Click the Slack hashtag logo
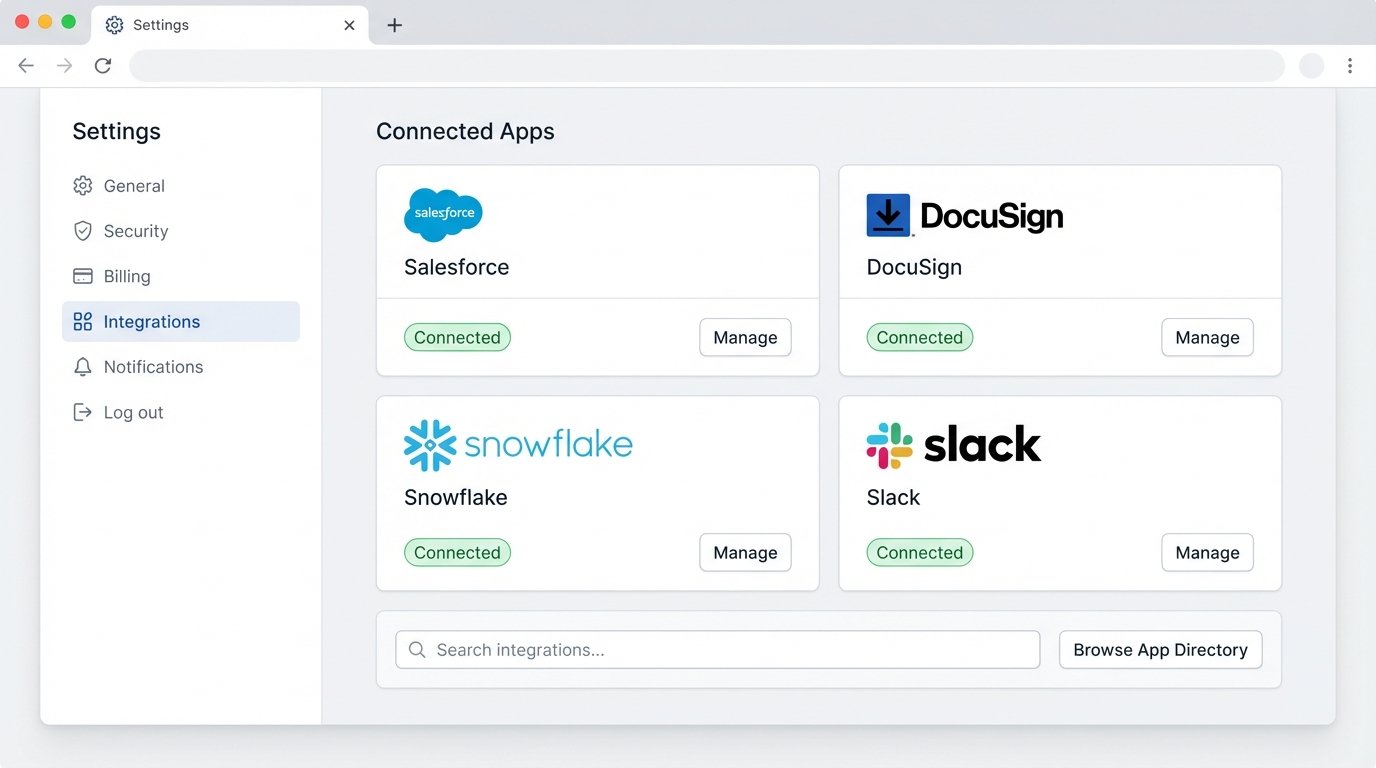This screenshot has height=768, width=1376. coord(889,445)
